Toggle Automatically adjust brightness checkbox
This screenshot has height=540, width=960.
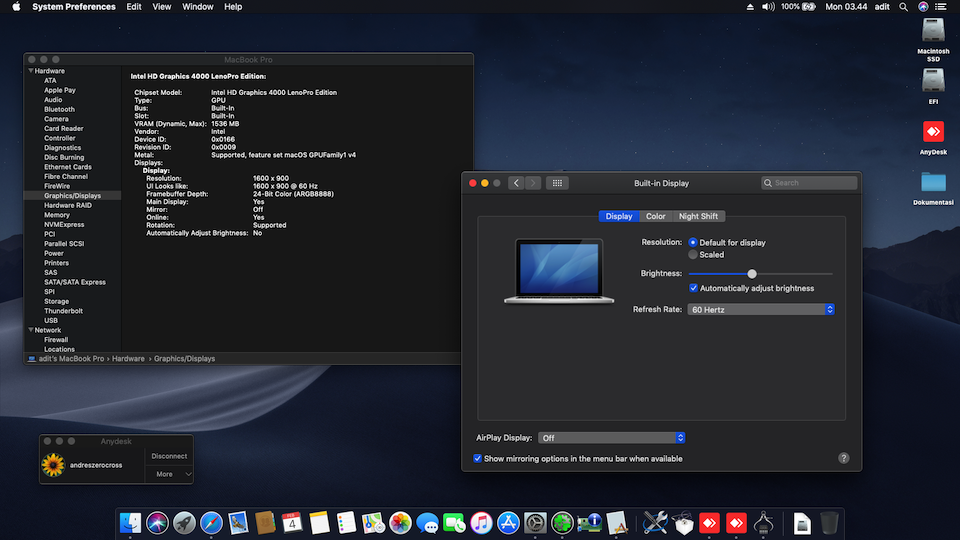click(693, 288)
